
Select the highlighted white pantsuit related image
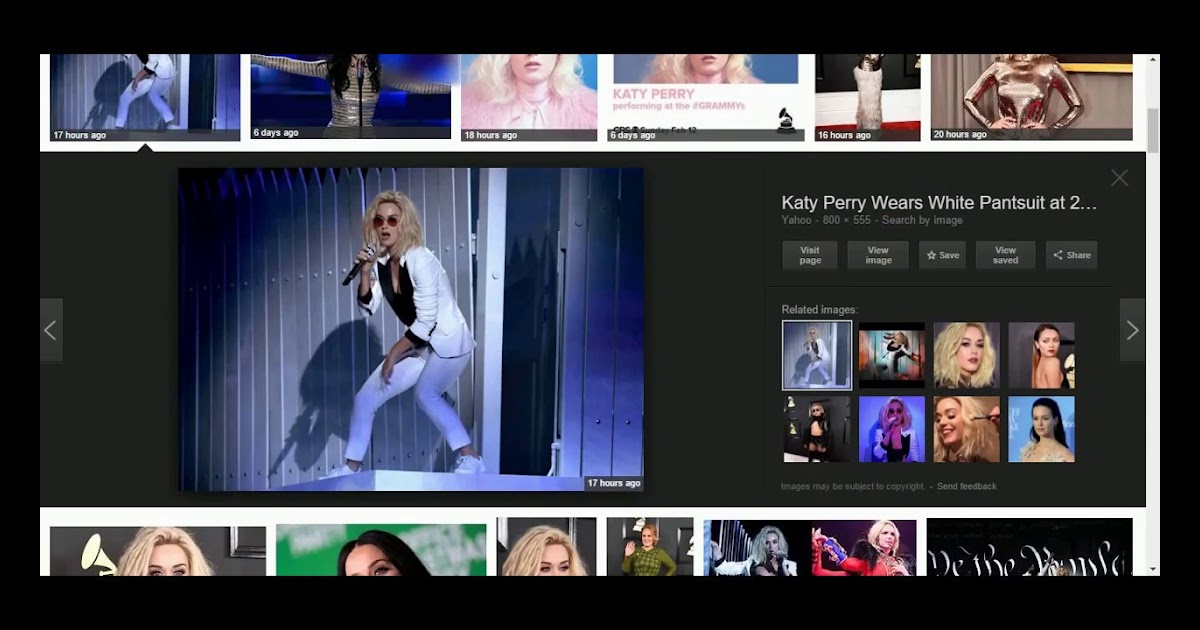(x=817, y=355)
